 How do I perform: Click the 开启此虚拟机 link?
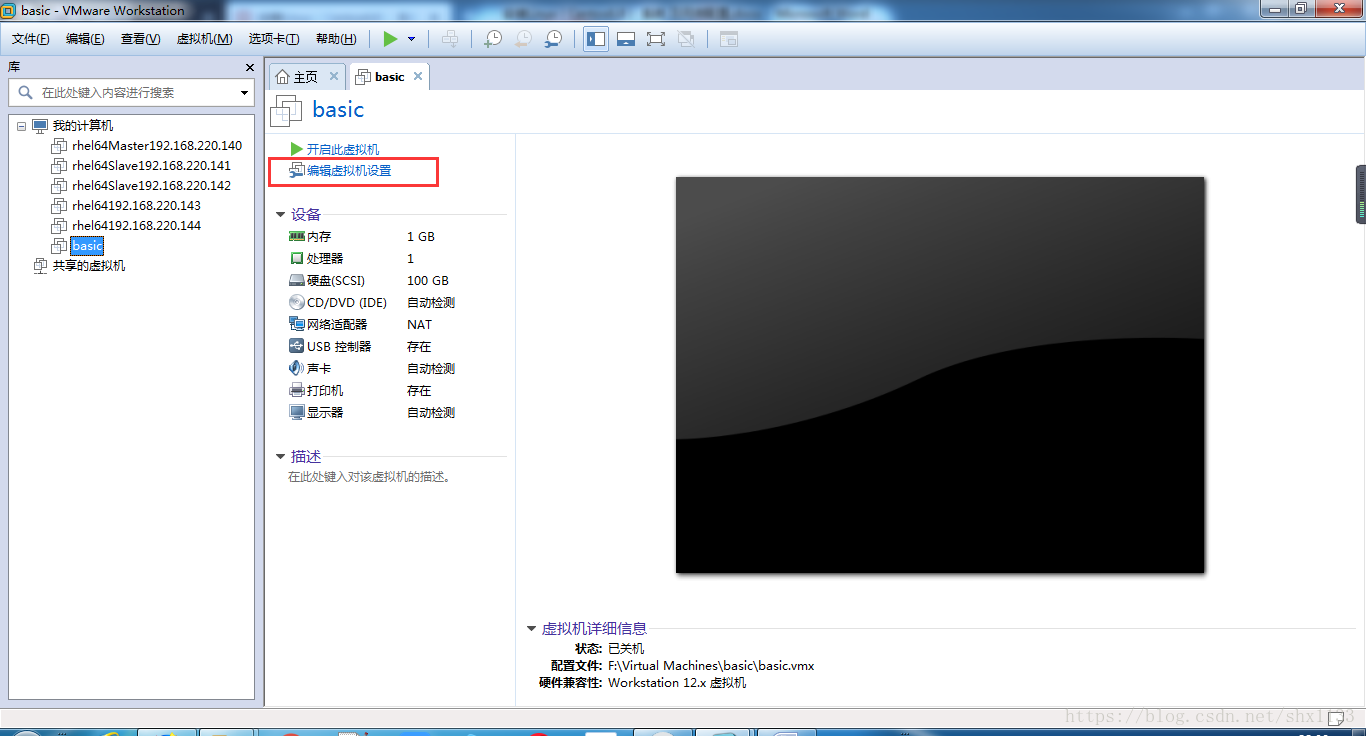coord(342,149)
